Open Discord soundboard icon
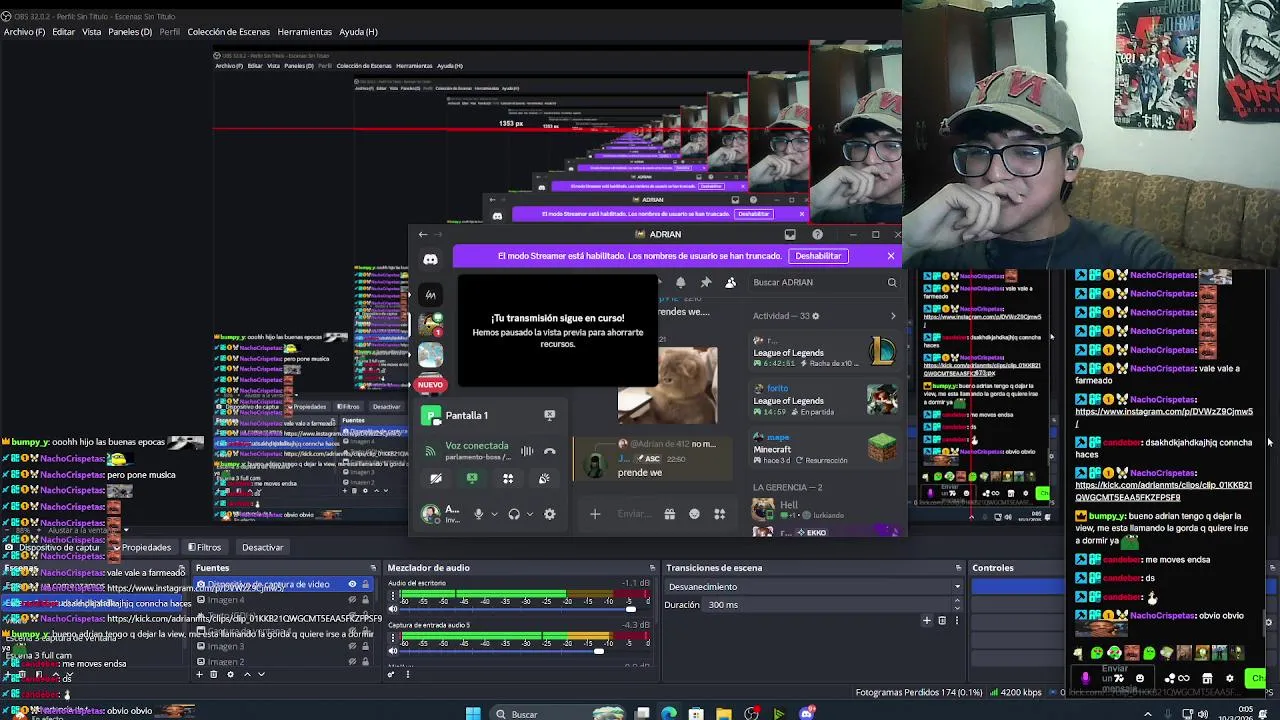 (x=544, y=479)
